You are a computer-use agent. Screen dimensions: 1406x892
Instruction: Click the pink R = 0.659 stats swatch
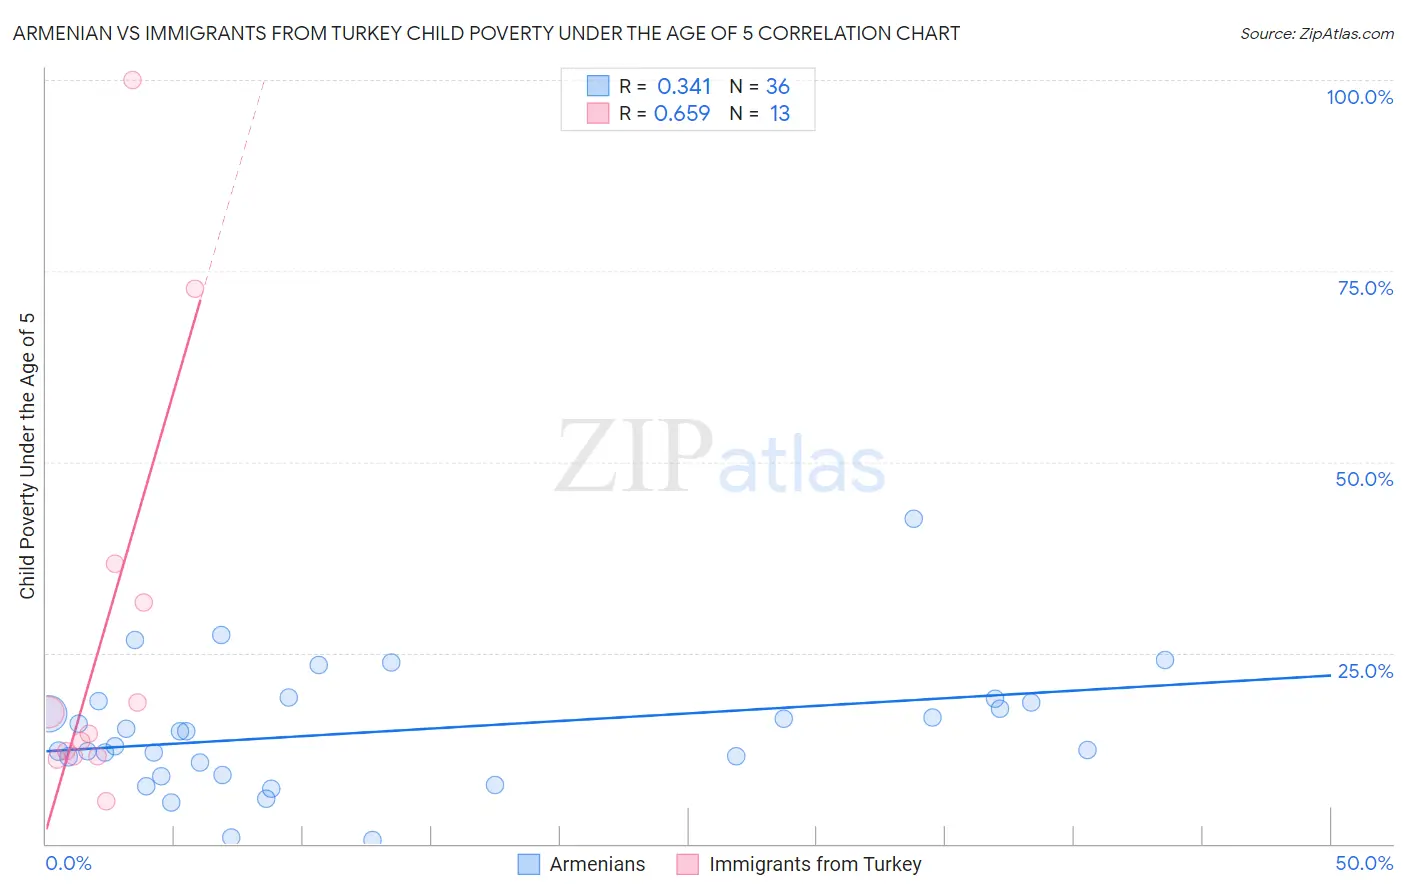tap(598, 113)
